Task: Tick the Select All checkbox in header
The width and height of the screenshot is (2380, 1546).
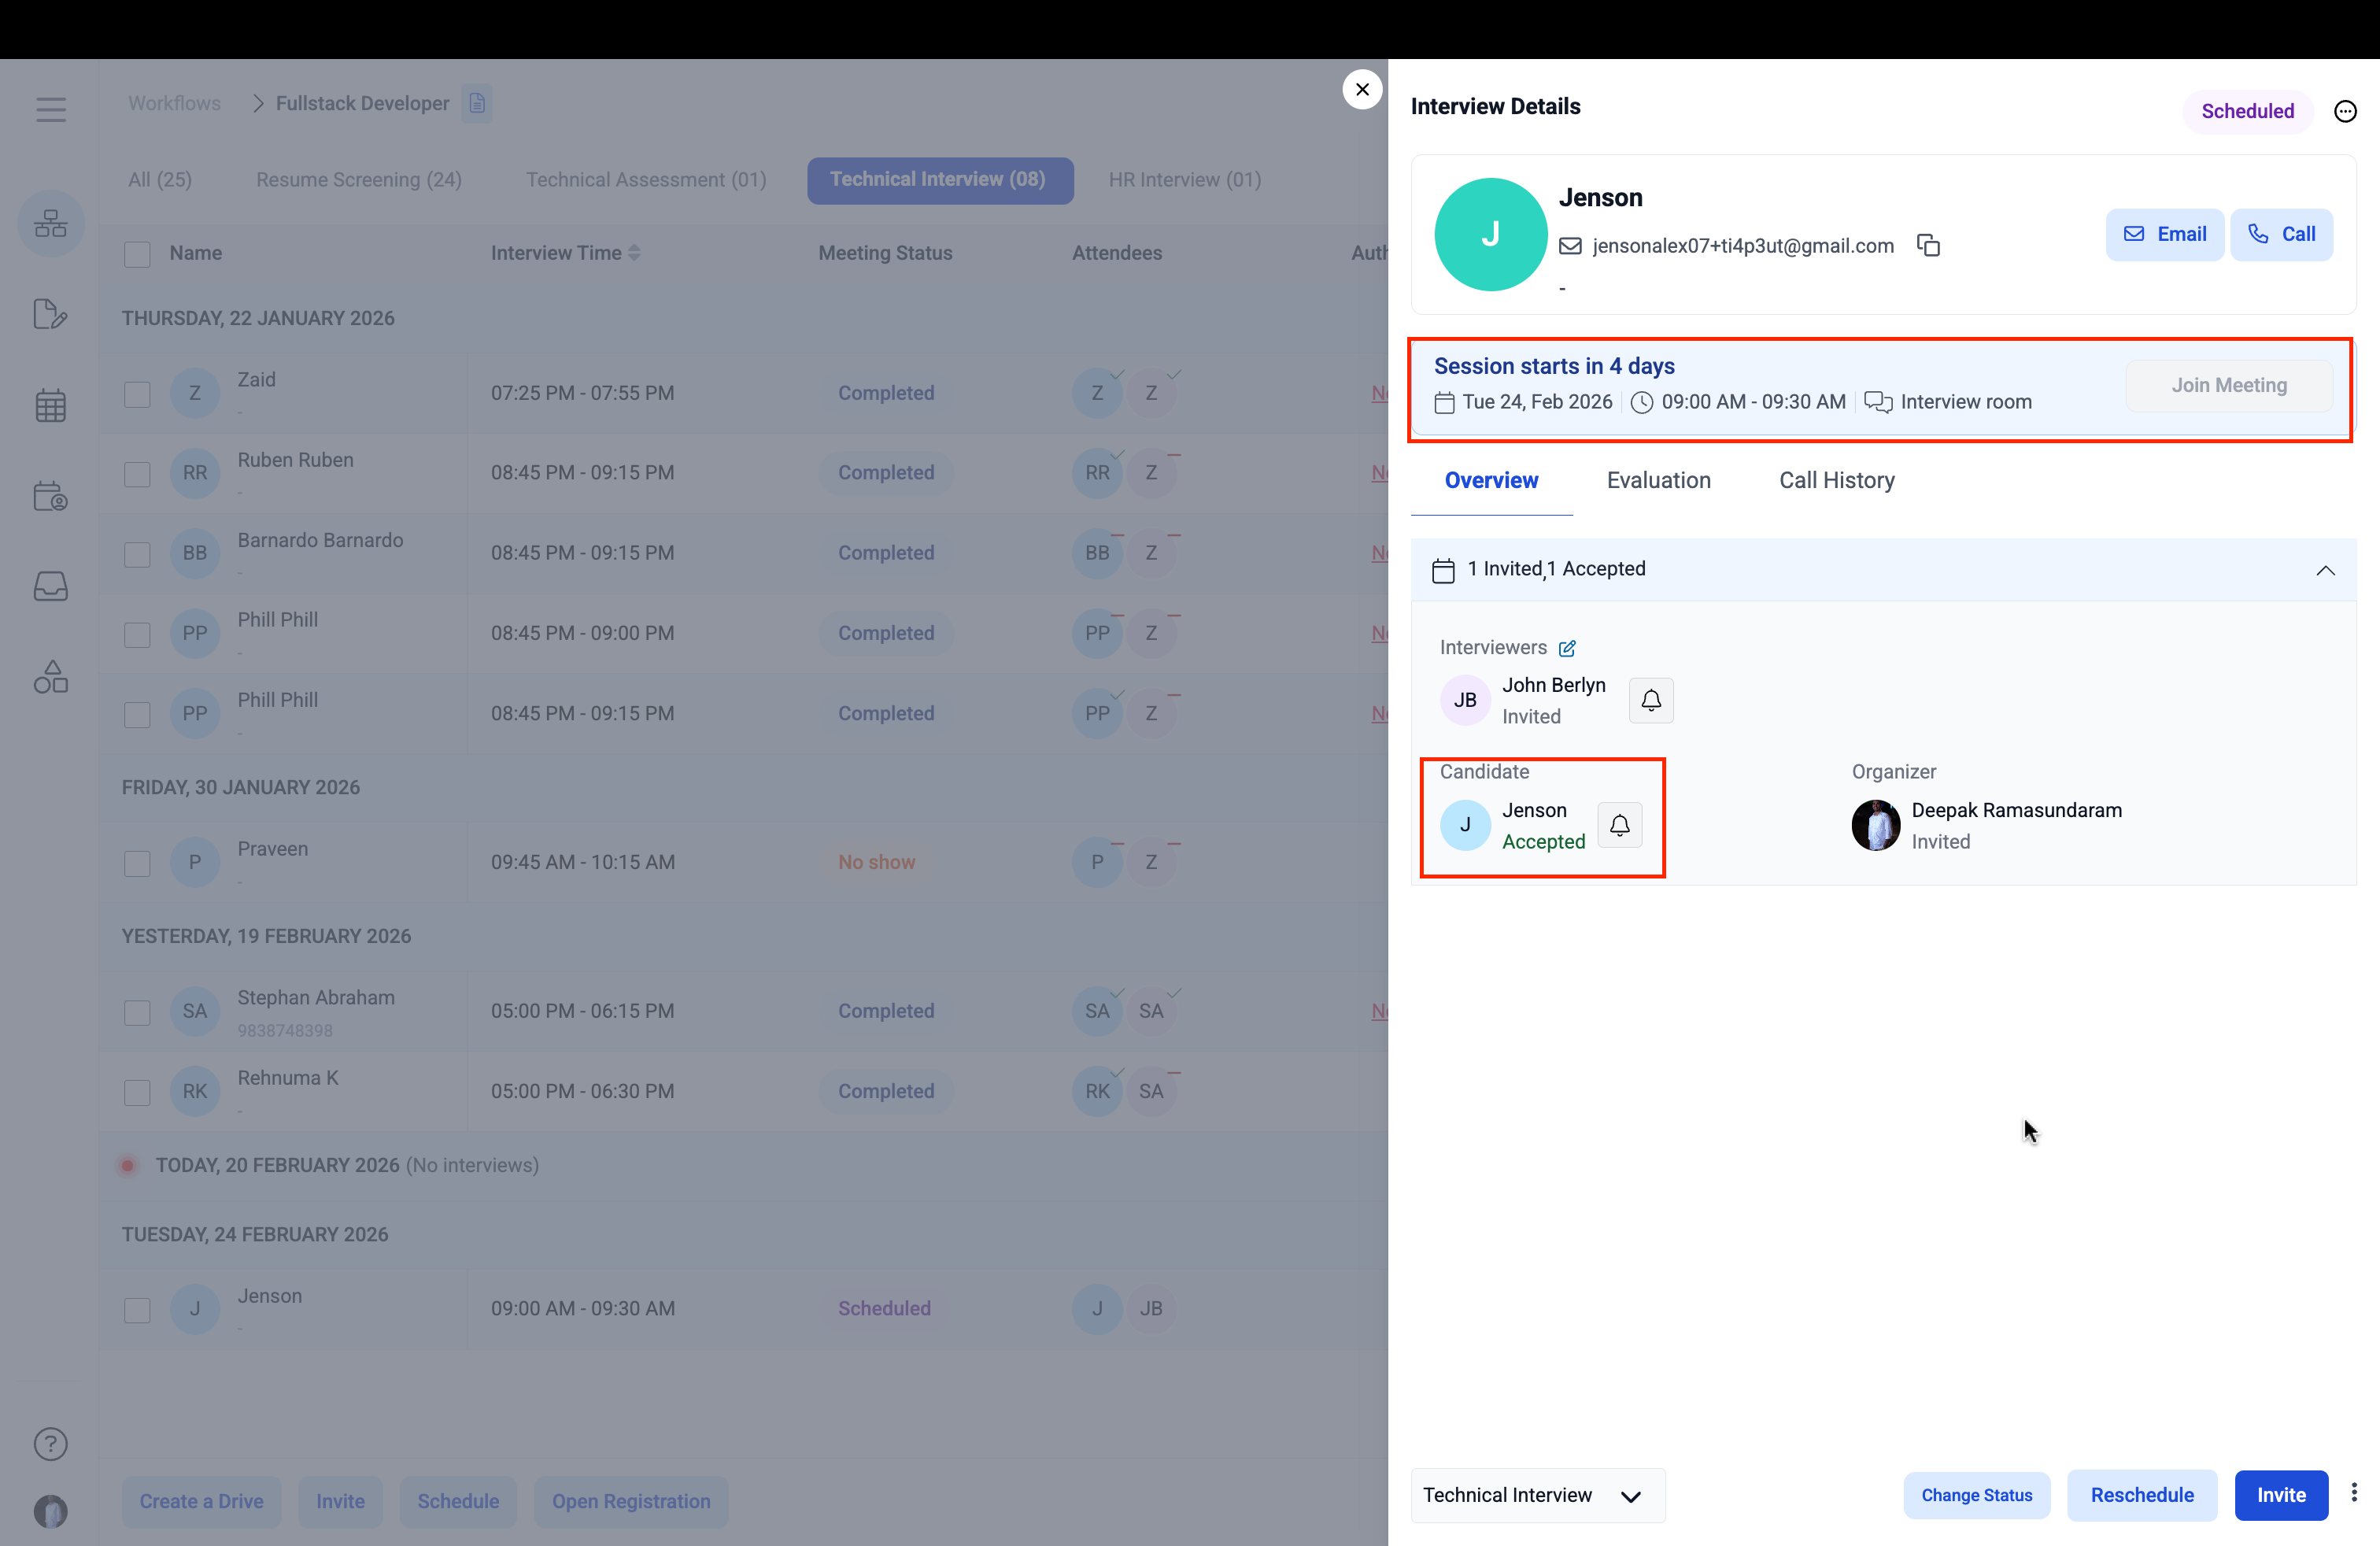Action: pos(137,254)
